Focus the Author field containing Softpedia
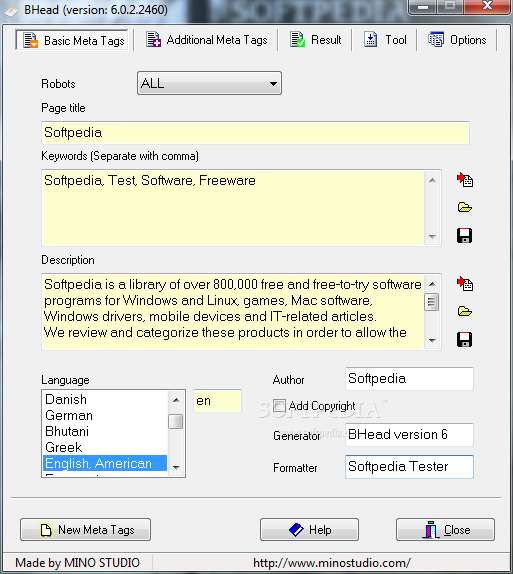This screenshot has height=574, width=513. click(409, 379)
